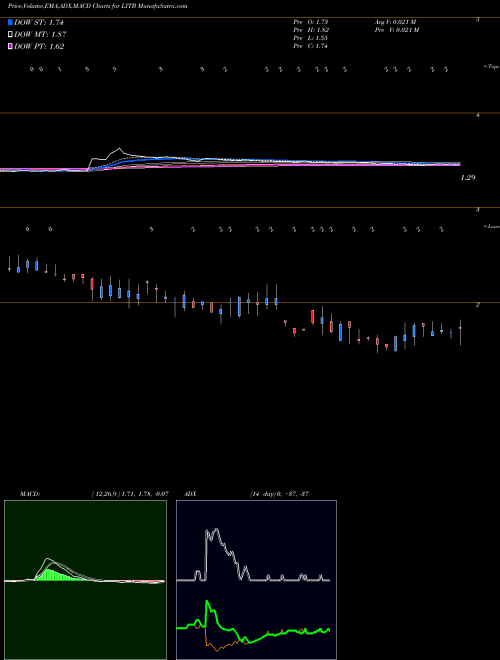Viewport: 500px width, 660px height.
Task: Click the 'Pre O: 1.73' open value
Action: click(x=311, y=21)
